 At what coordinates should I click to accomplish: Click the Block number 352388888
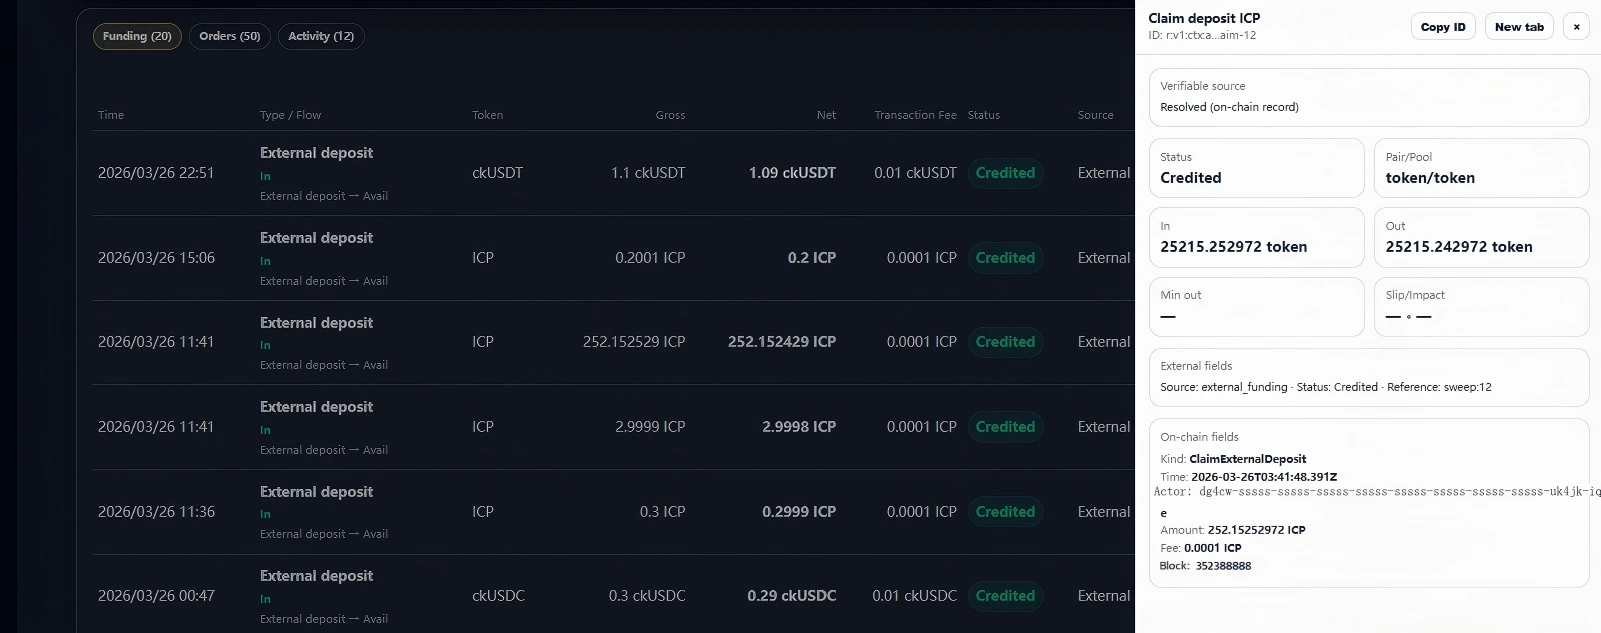click(x=1223, y=566)
